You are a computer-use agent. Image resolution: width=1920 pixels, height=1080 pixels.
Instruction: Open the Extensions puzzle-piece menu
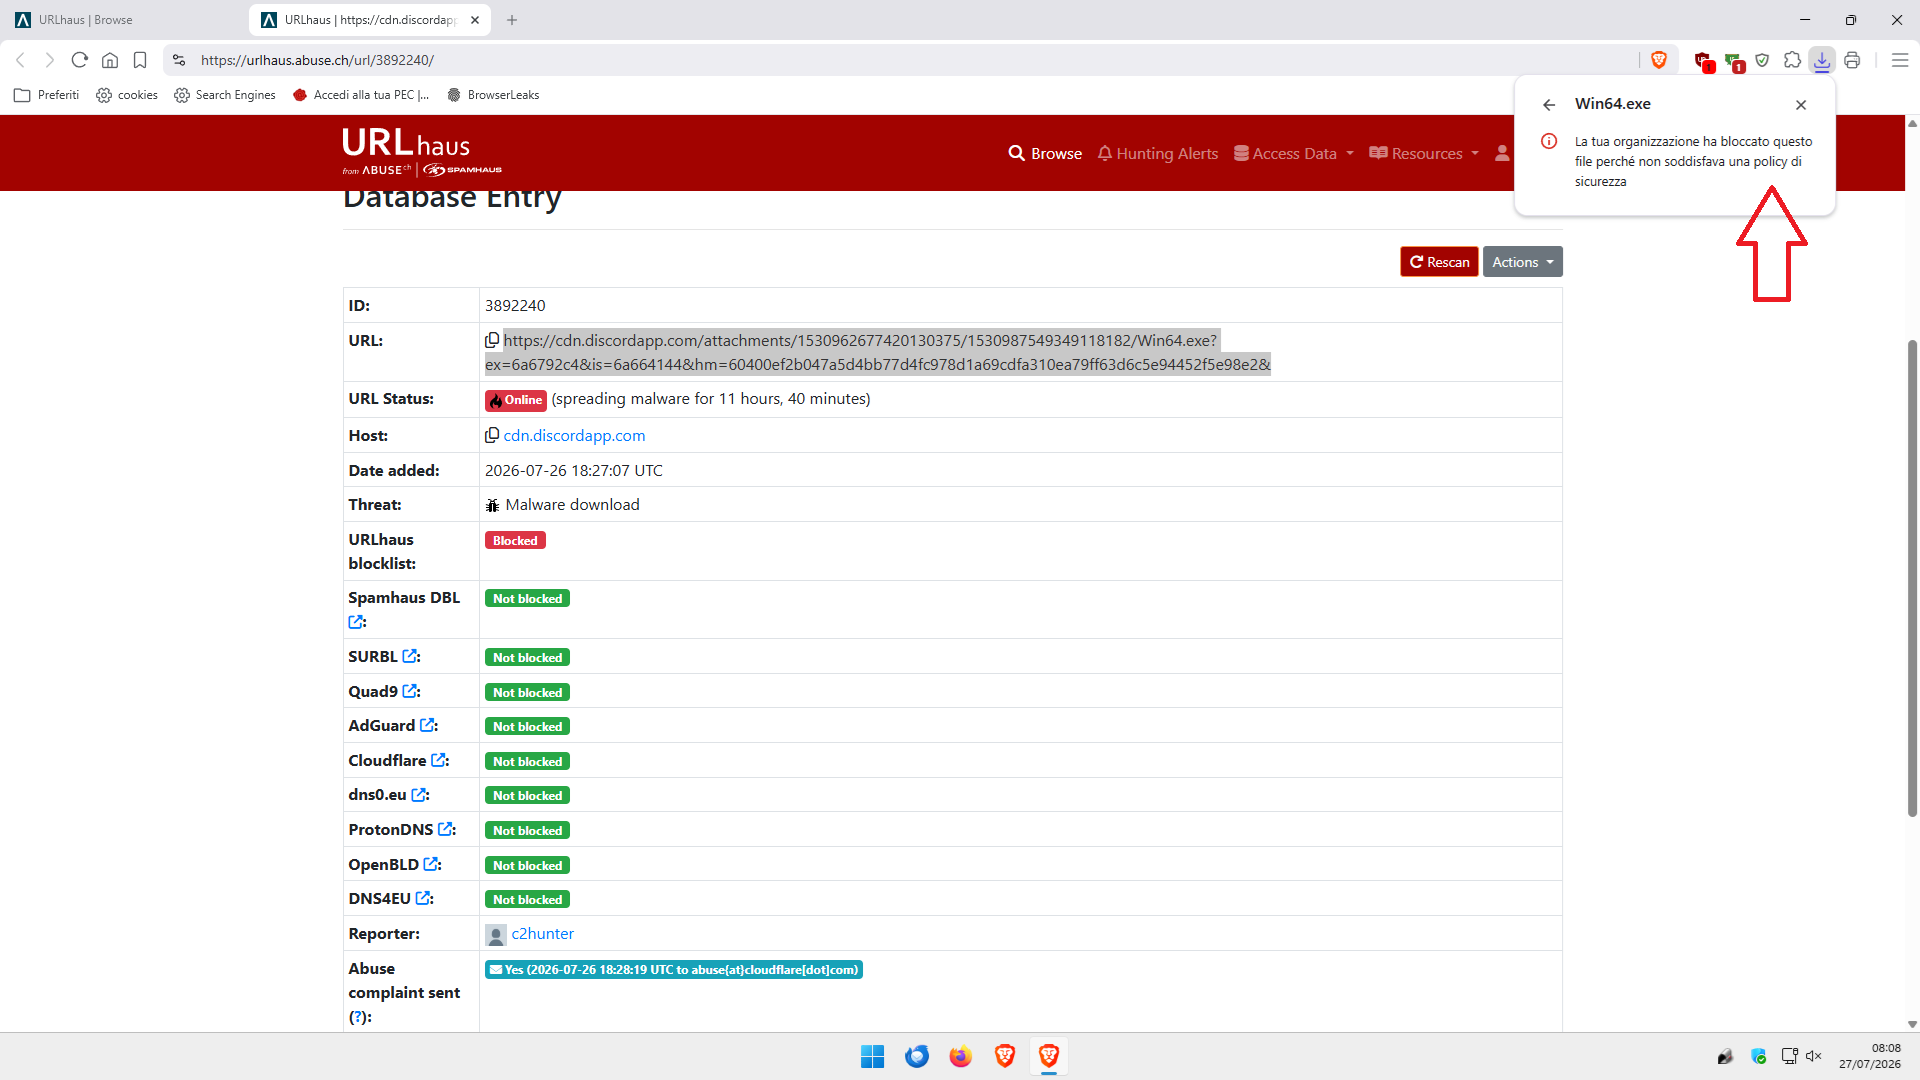(1792, 60)
